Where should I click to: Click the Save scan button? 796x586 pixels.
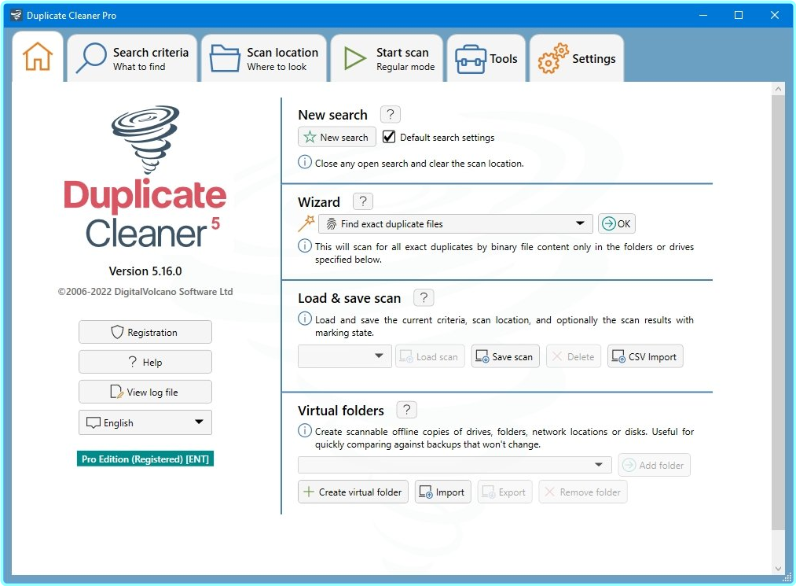click(x=505, y=356)
